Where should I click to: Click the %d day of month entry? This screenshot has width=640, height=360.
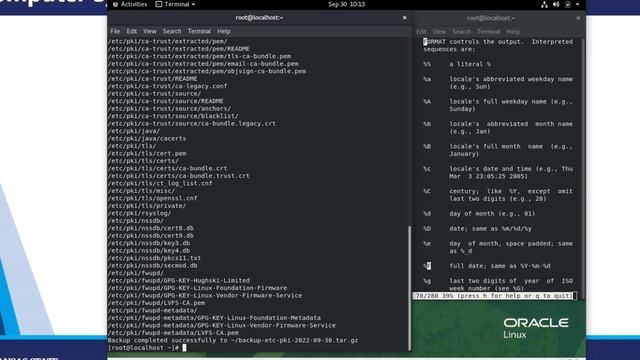coord(479,213)
